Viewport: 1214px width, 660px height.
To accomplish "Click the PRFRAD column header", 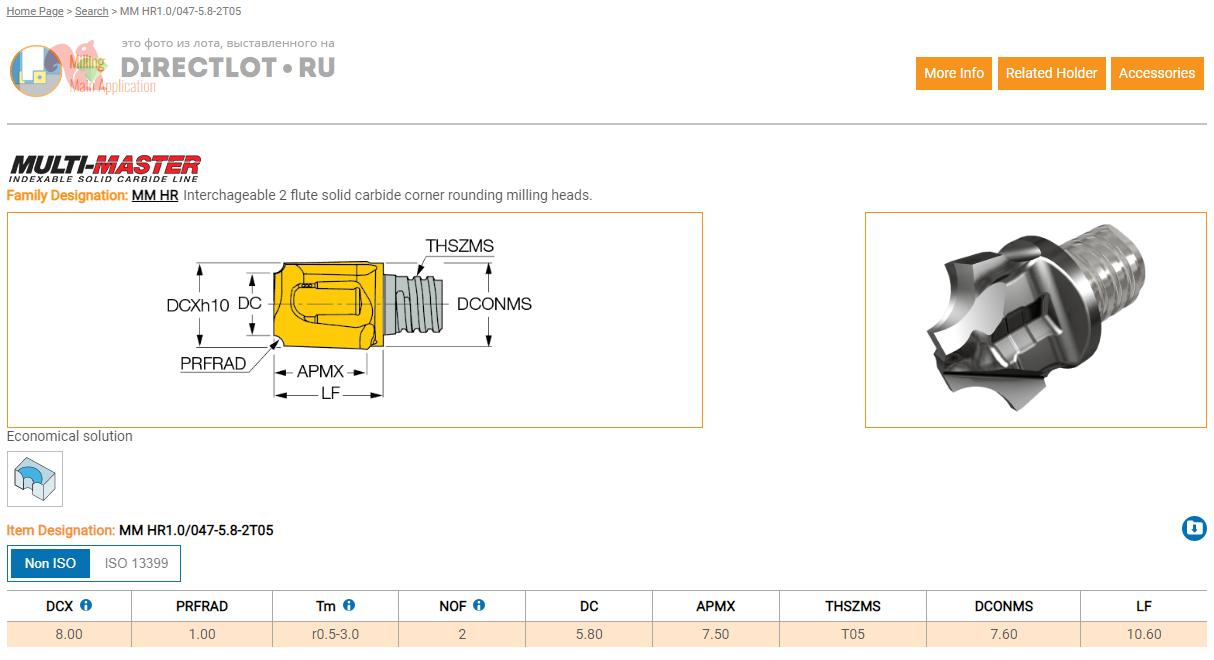I will [x=202, y=606].
